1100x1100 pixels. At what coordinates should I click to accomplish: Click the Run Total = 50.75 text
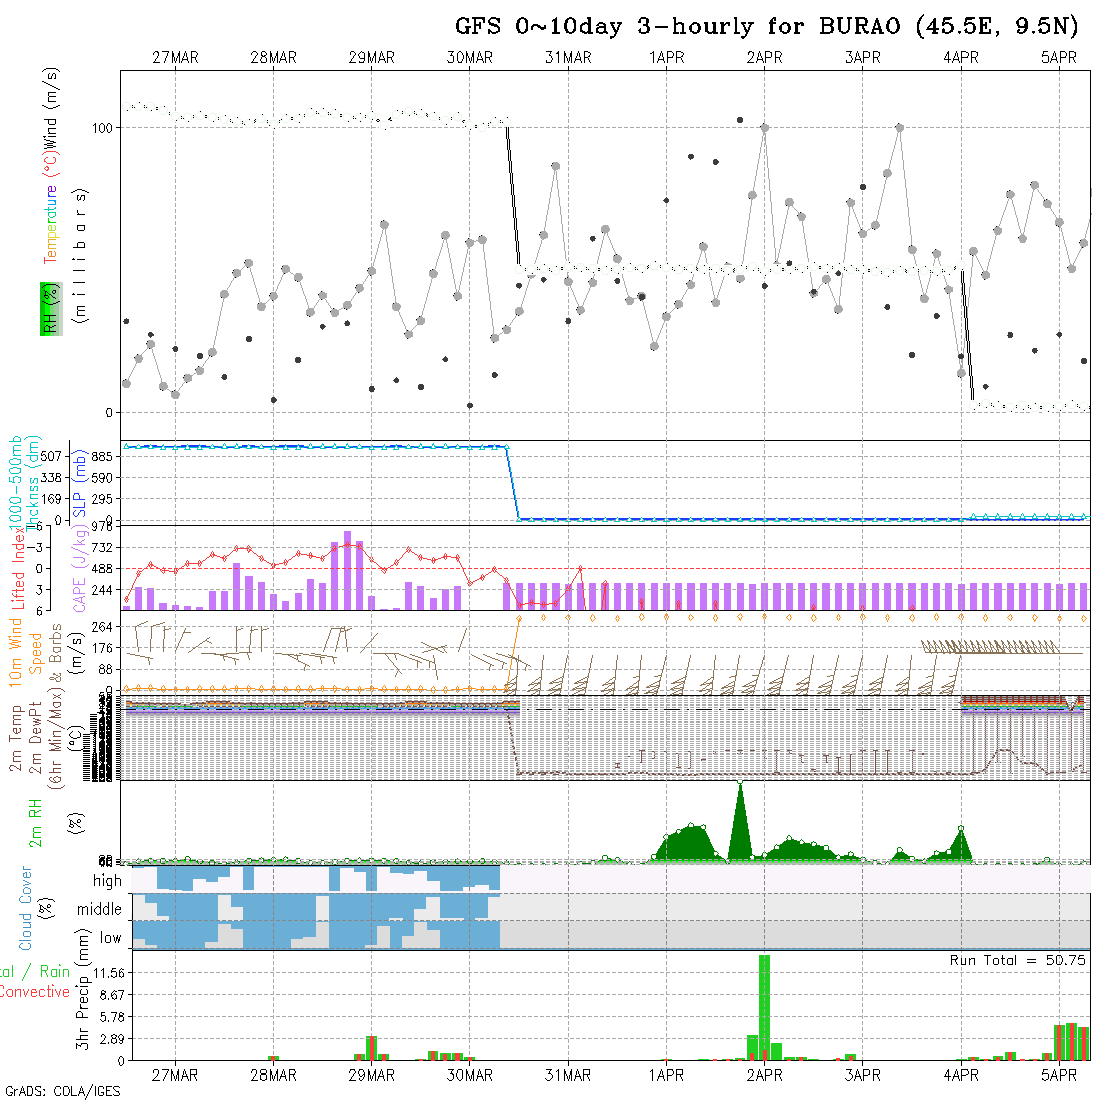(x=1018, y=960)
